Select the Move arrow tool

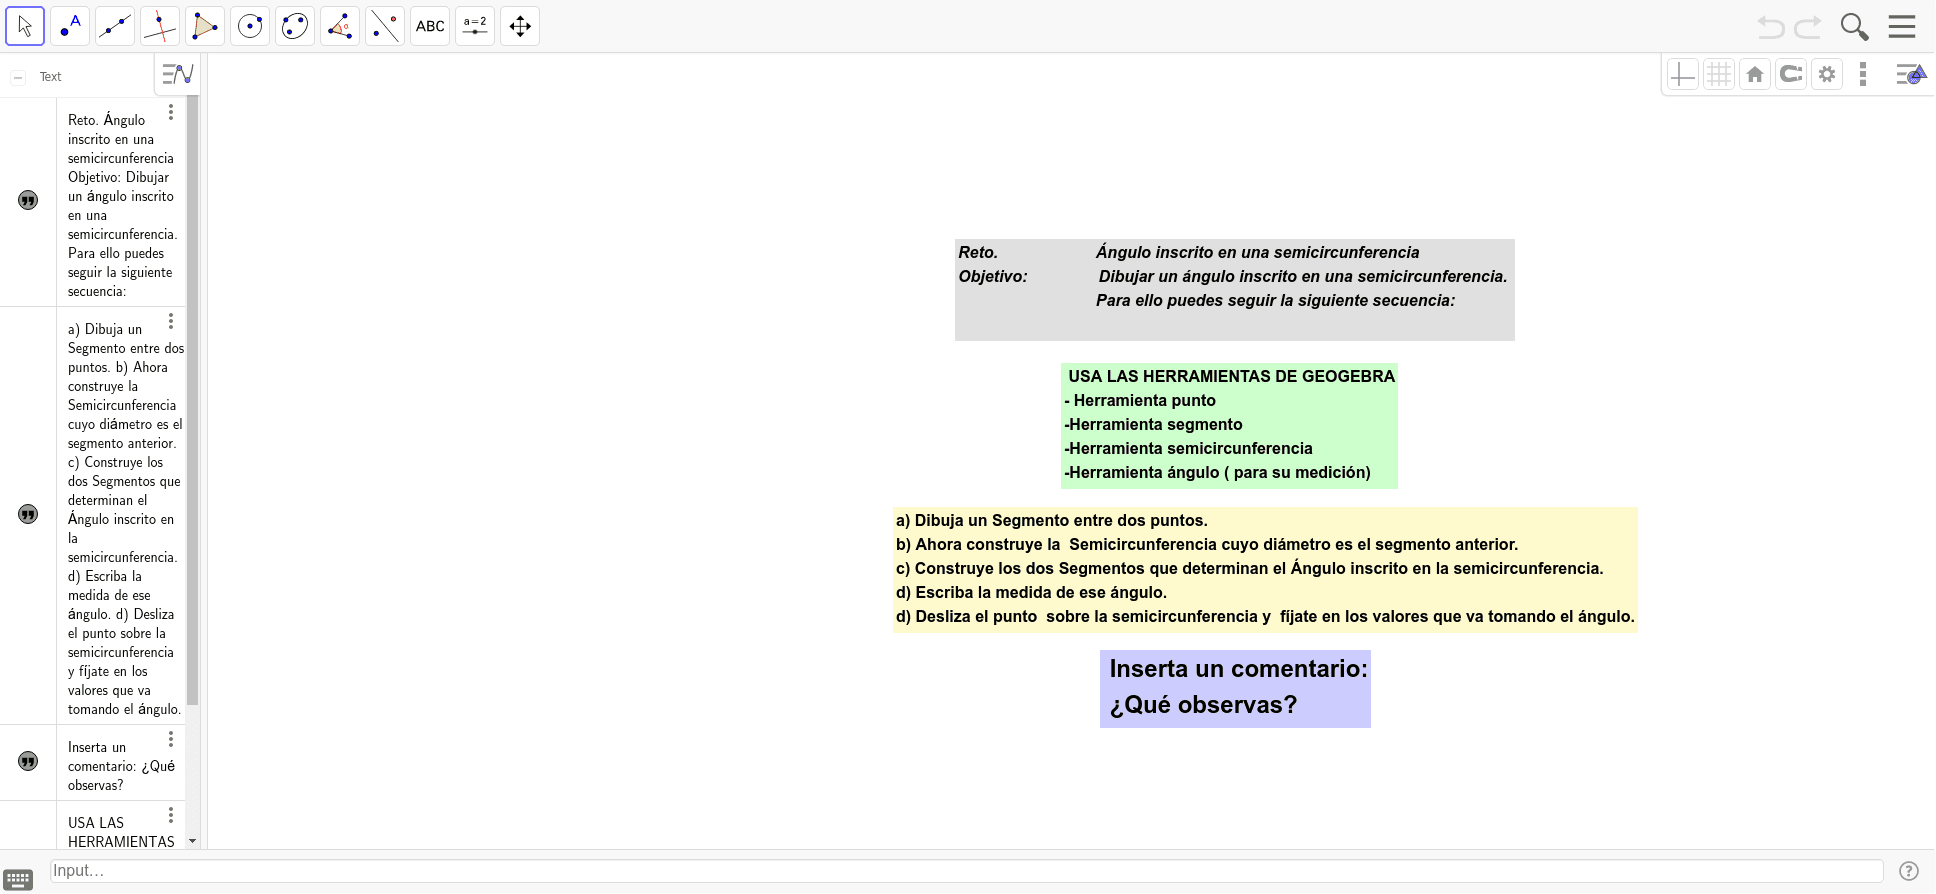point(25,26)
